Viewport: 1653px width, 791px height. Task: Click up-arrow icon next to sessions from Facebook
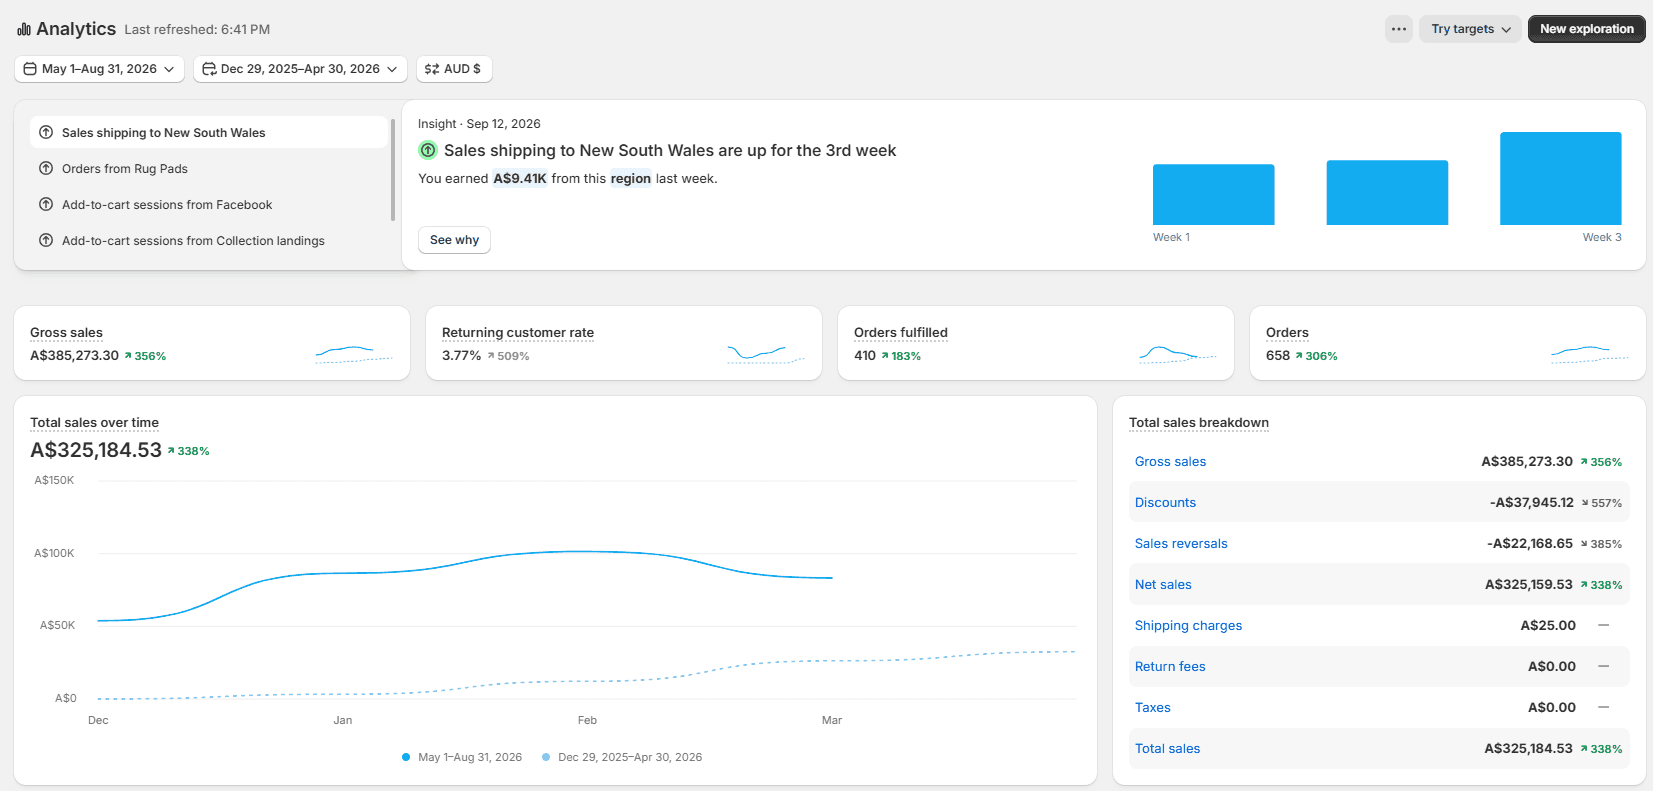(x=46, y=204)
